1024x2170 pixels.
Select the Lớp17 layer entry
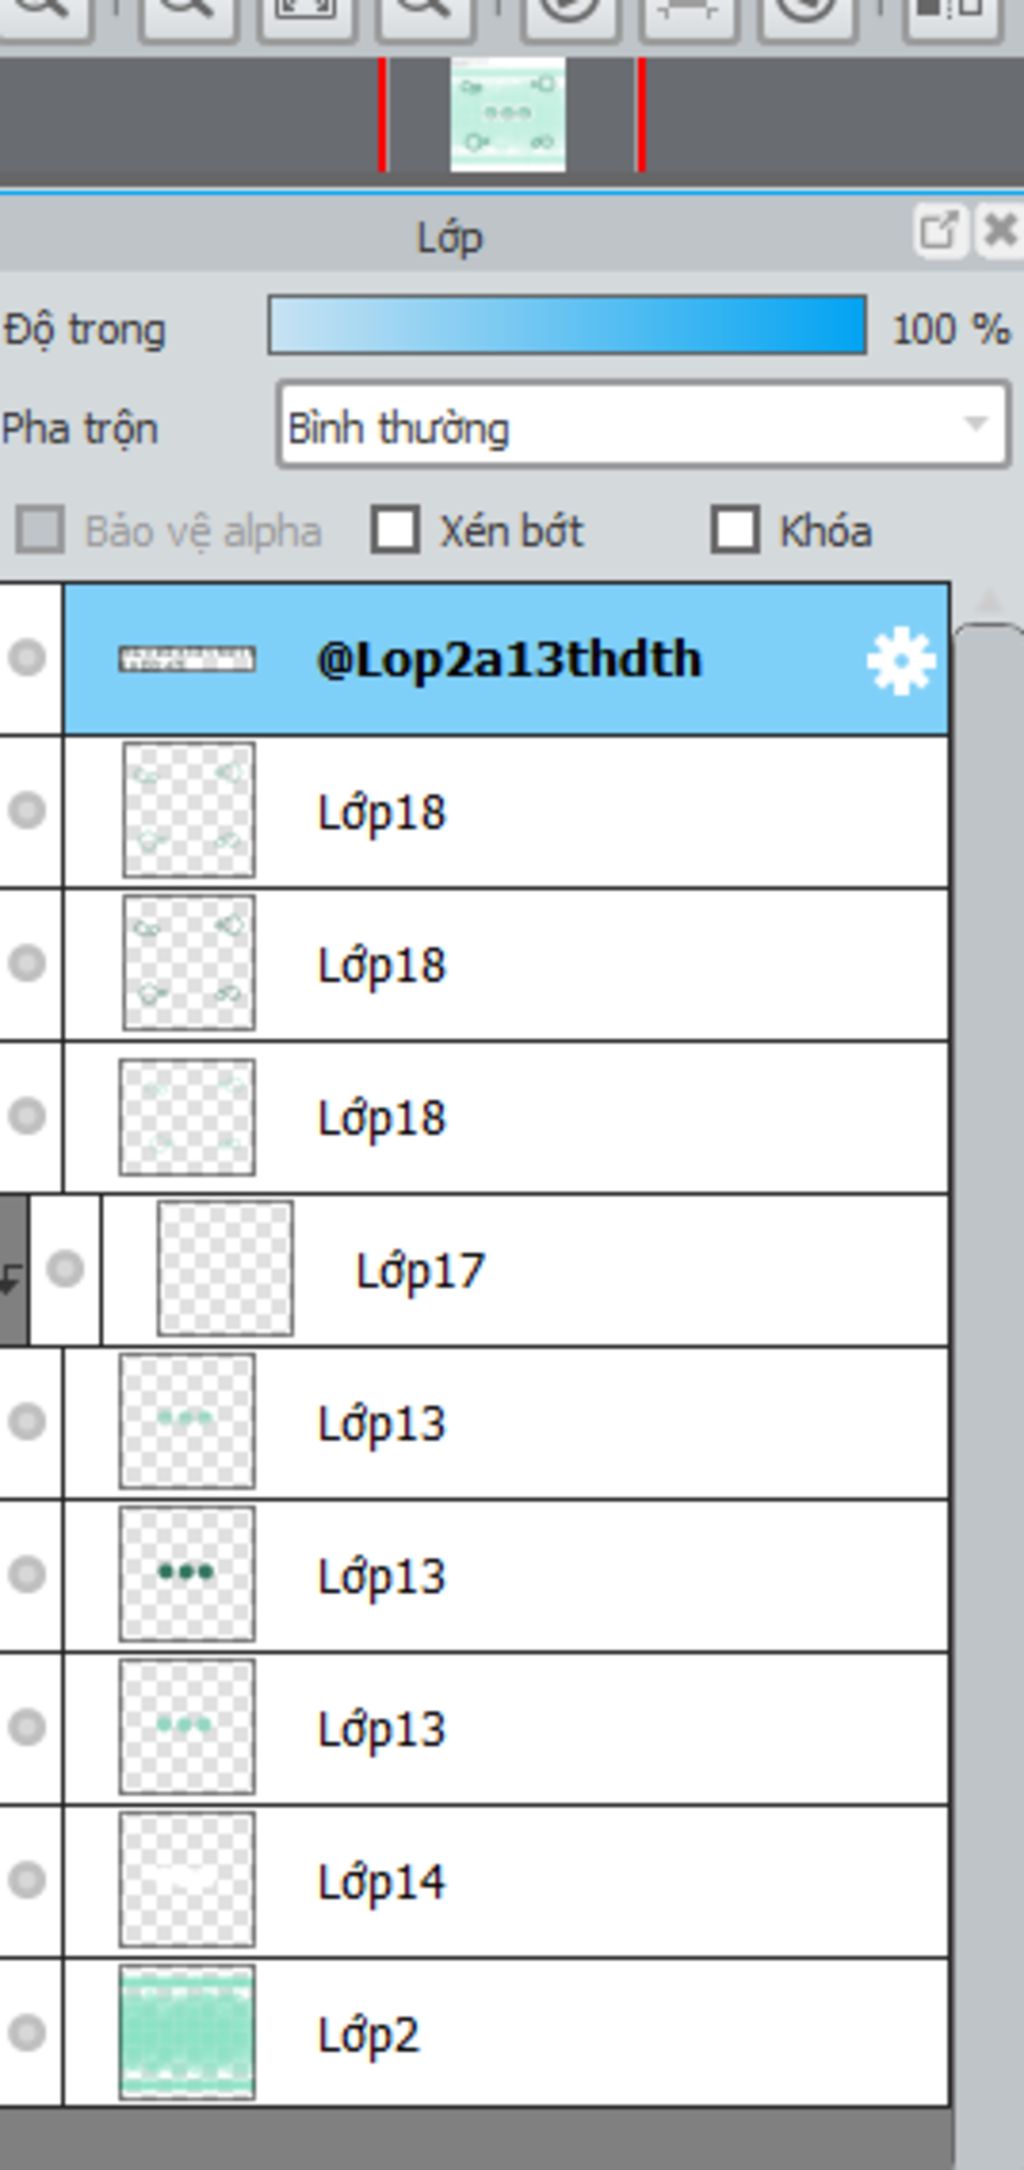pos(525,1269)
